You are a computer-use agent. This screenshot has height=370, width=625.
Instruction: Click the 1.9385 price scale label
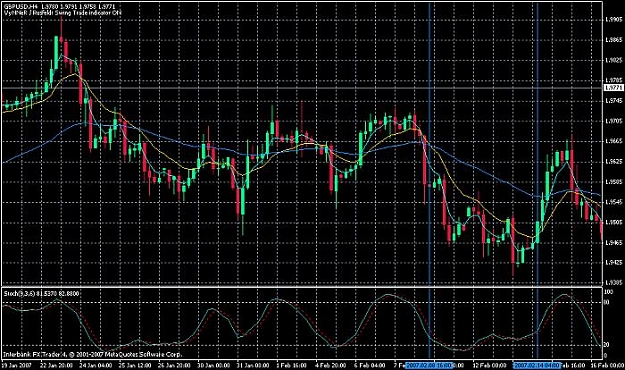click(614, 282)
